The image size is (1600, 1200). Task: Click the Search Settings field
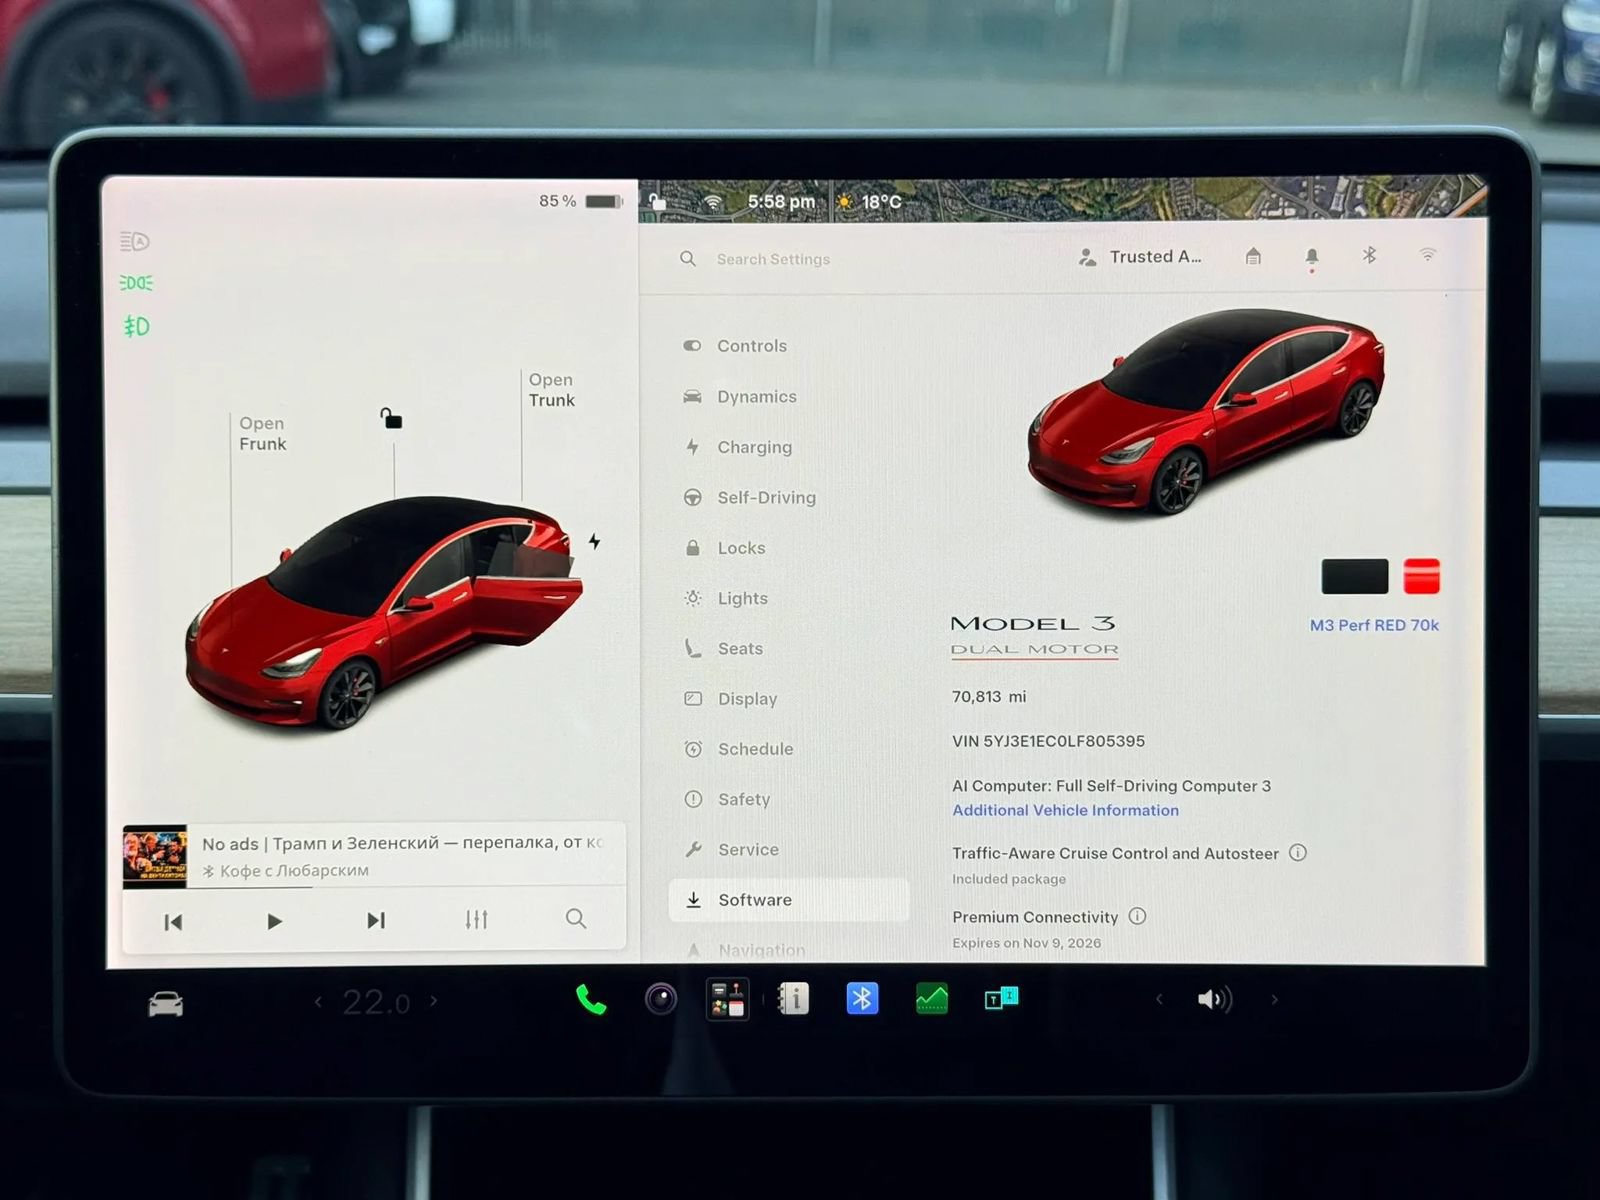[773, 259]
